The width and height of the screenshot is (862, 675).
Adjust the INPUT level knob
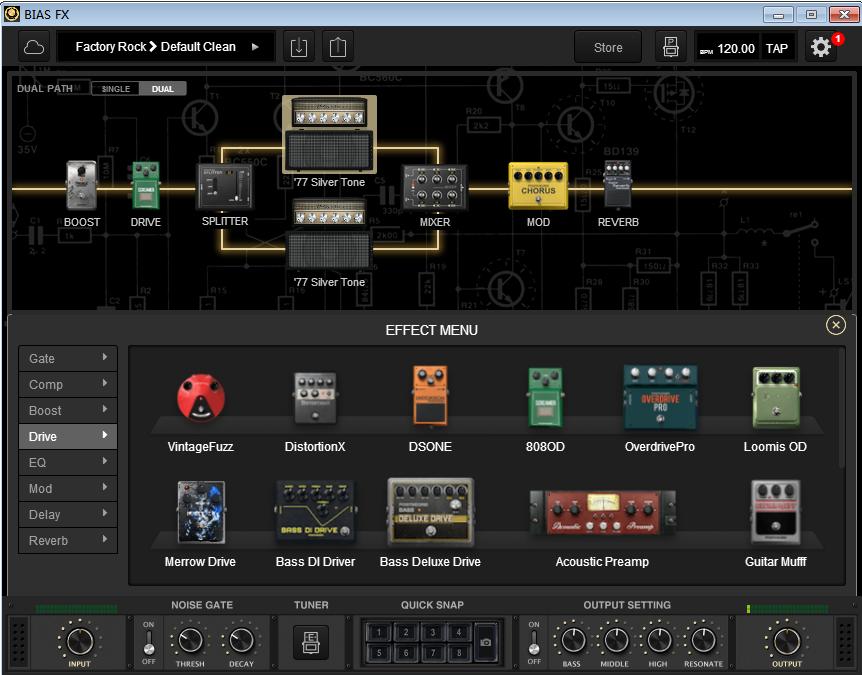point(80,643)
